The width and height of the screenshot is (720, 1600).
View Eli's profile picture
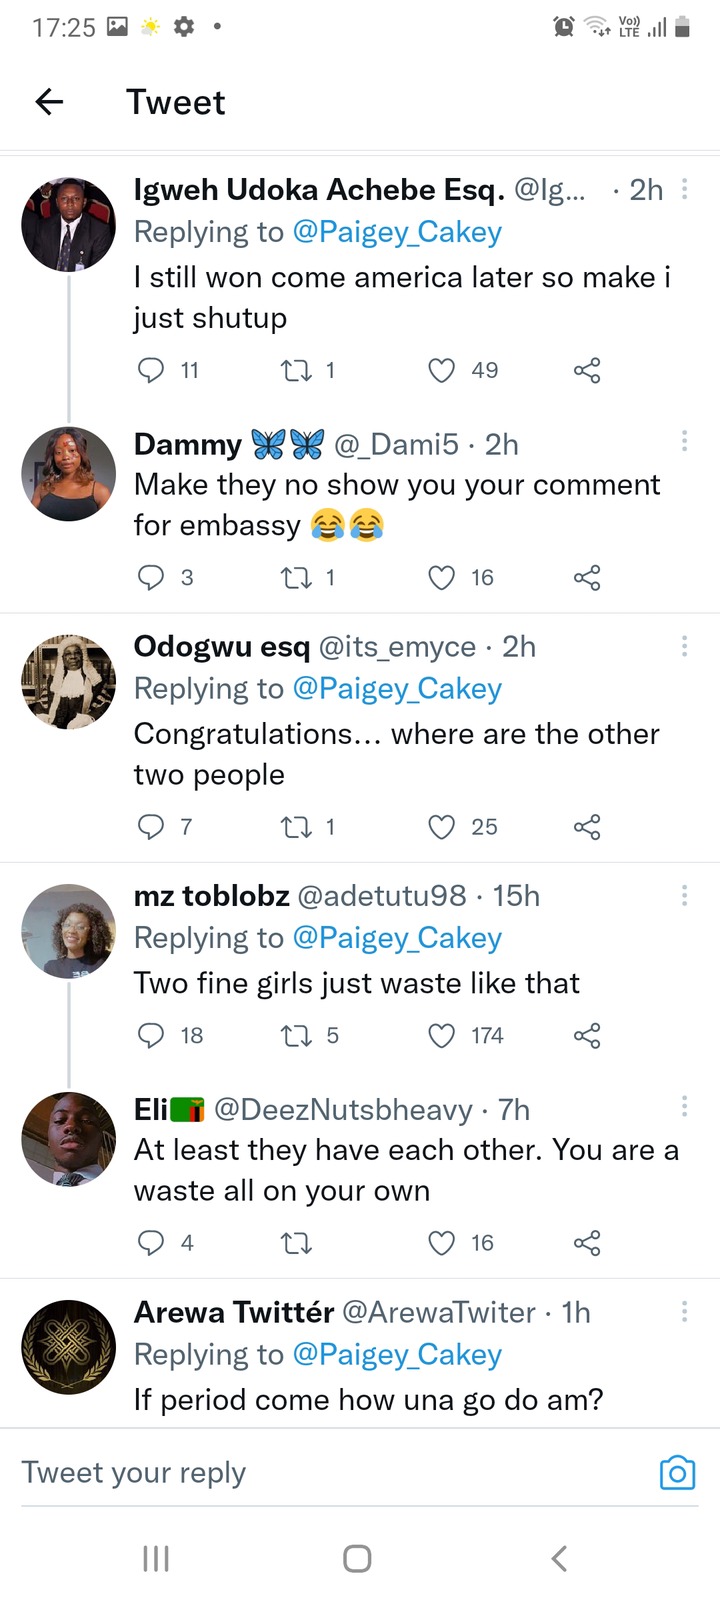[69, 1139]
